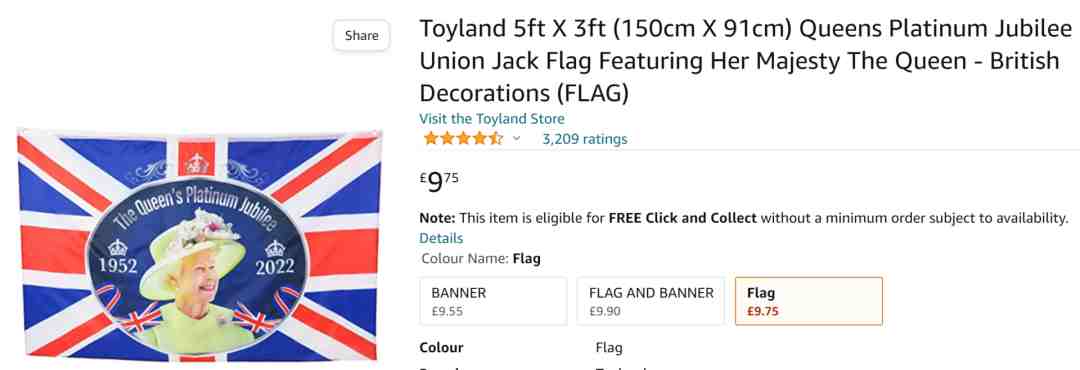Click the Colour Name: Flag label

click(x=481, y=259)
